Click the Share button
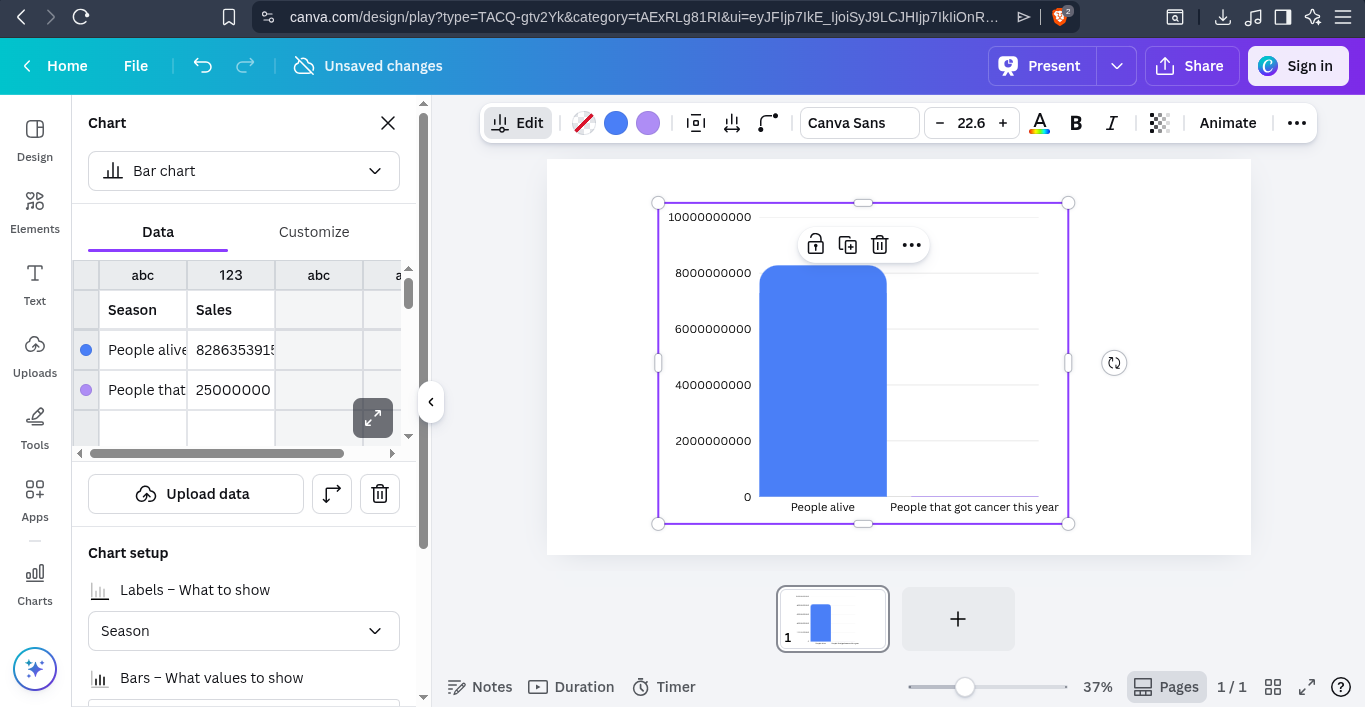This screenshot has height=707, width=1365. tap(1192, 66)
